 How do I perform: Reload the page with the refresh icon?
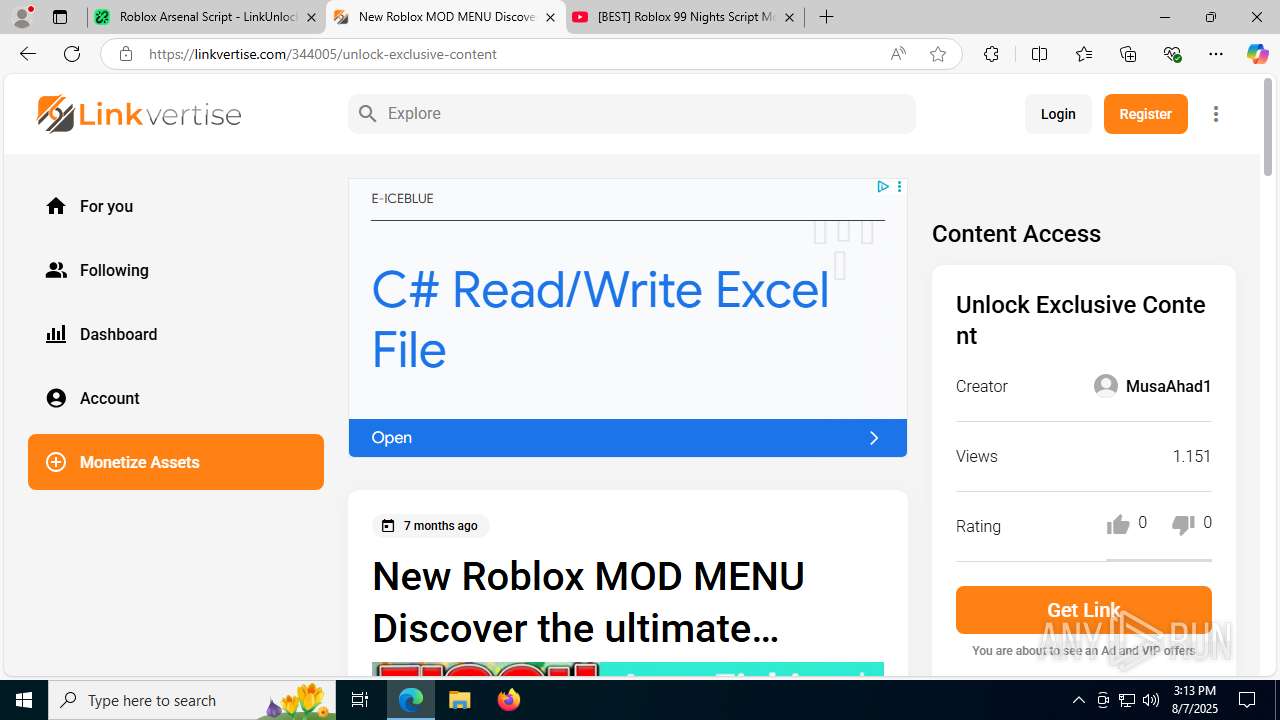point(72,54)
